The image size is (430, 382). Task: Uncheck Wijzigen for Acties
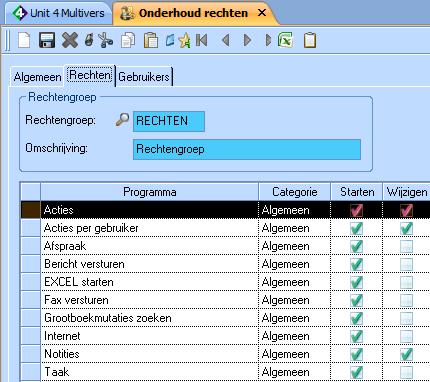[x=406, y=210]
